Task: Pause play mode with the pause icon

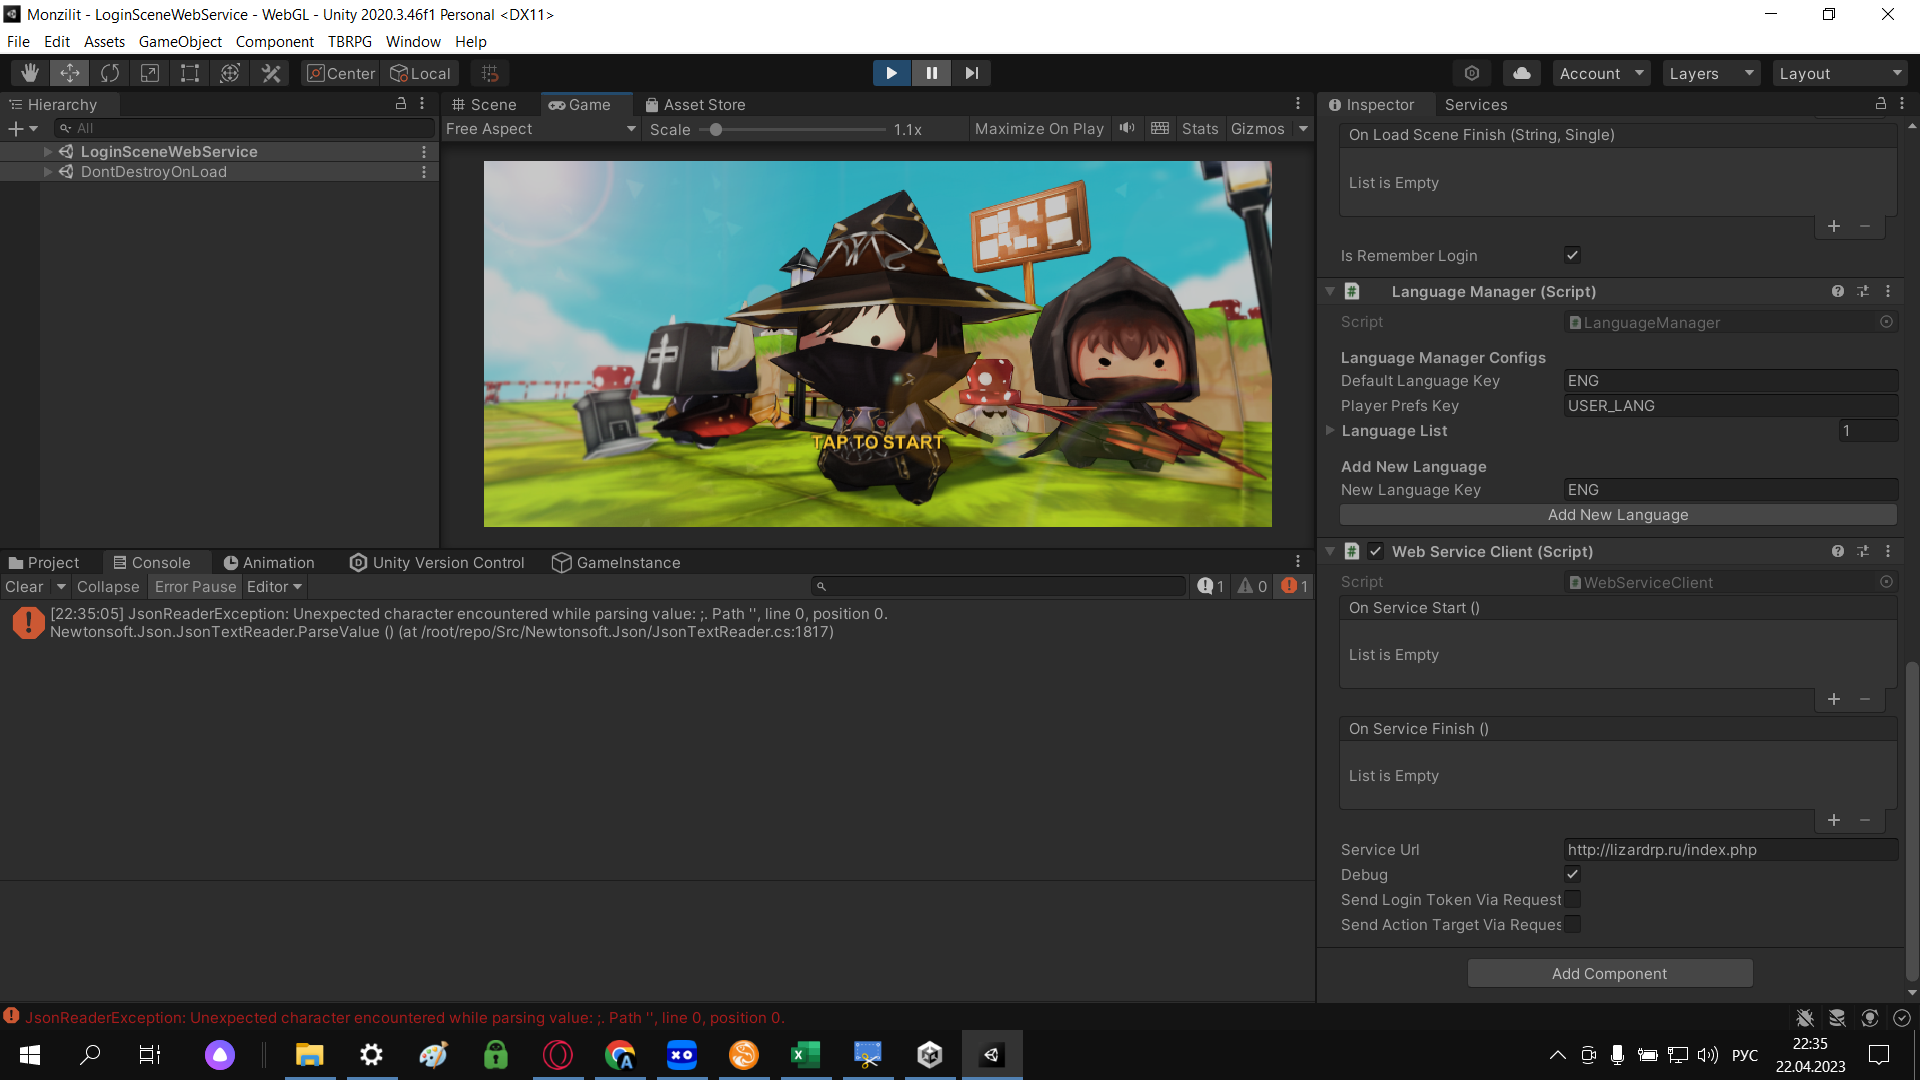Action: point(931,72)
